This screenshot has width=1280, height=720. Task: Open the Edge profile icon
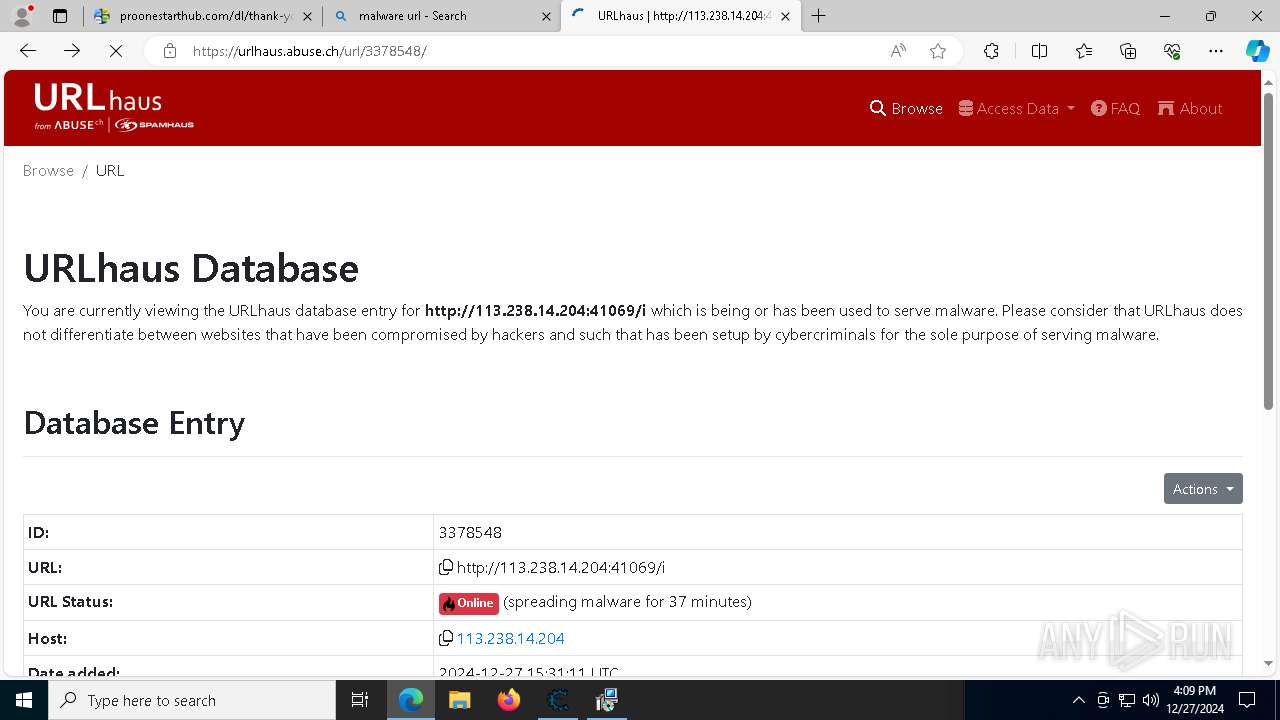pos(22,16)
